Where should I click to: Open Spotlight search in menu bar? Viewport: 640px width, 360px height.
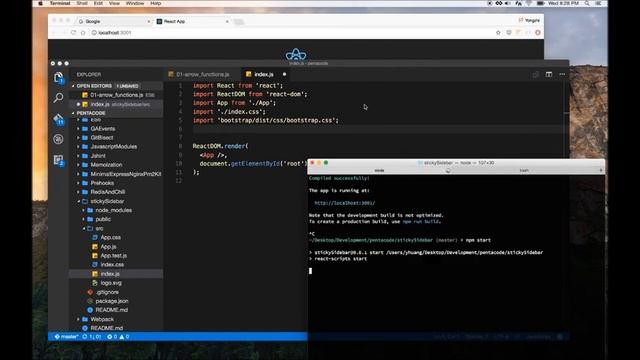coord(587,3)
